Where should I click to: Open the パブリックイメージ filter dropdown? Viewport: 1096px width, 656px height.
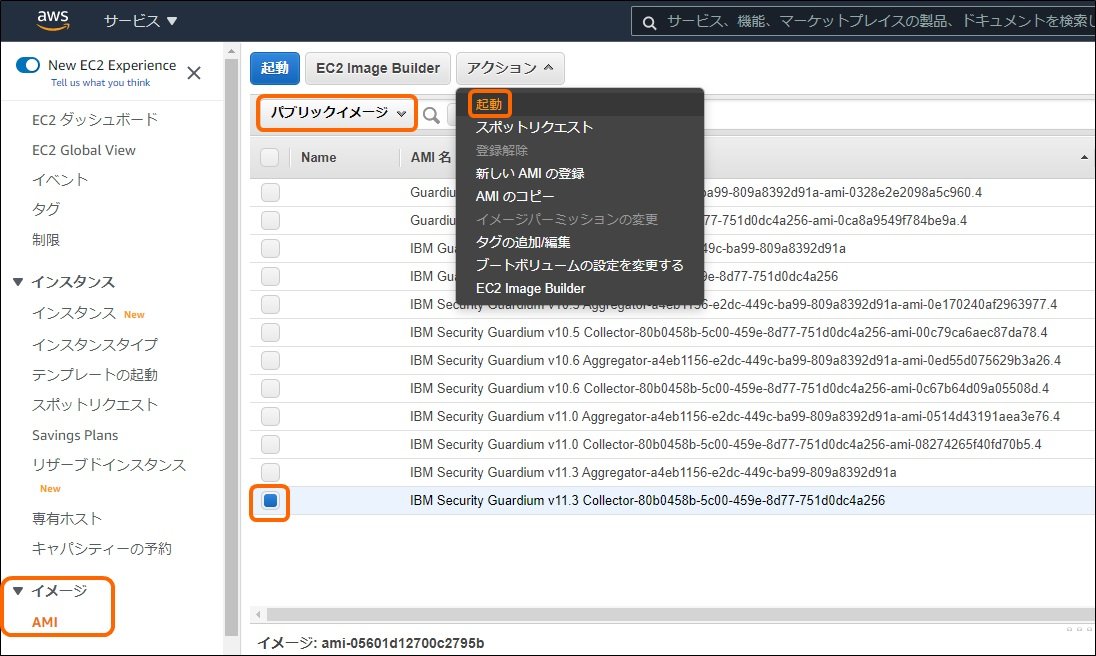(x=338, y=112)
